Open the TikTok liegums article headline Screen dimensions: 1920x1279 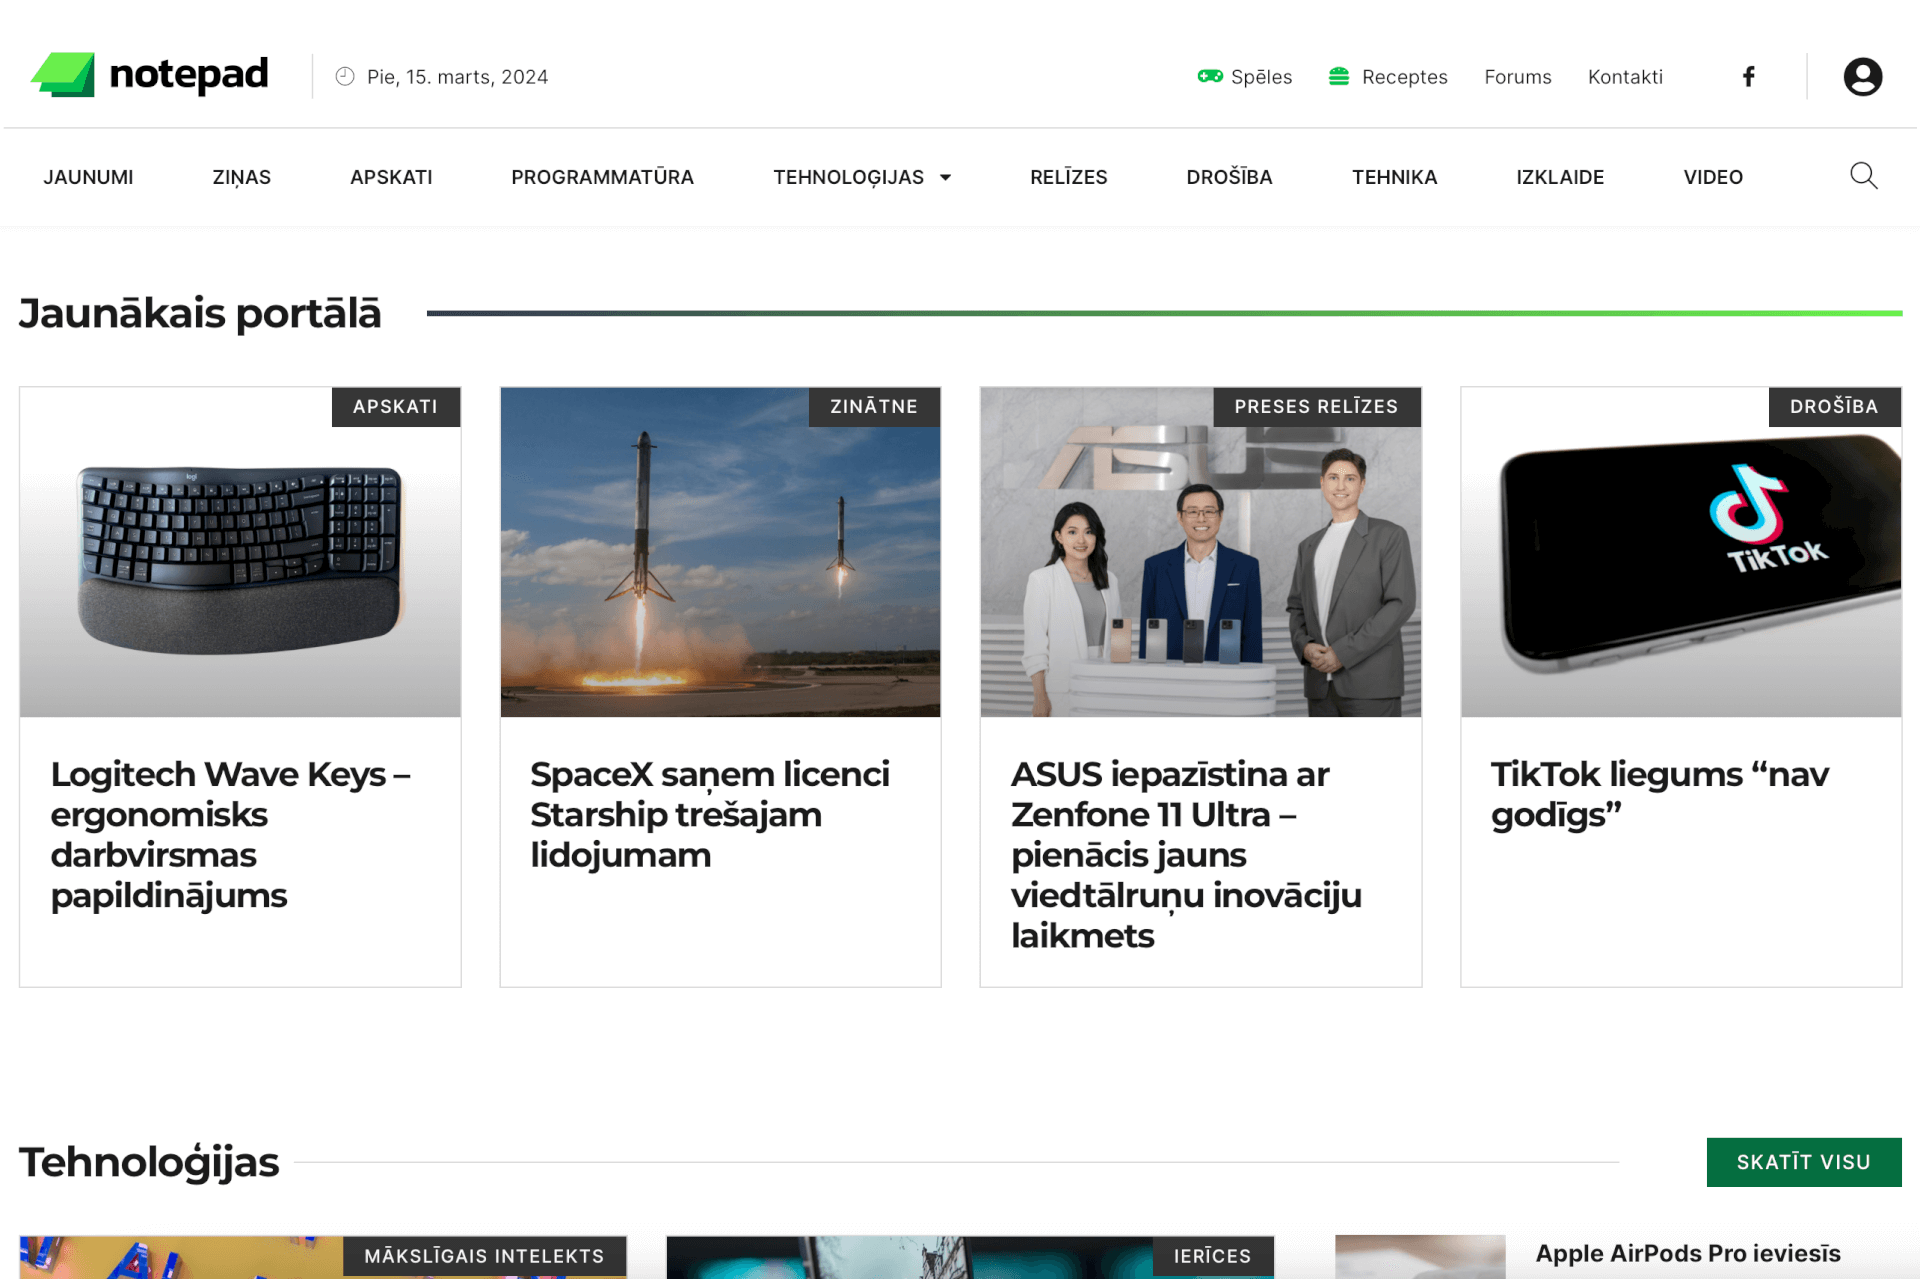[1659, 794]
